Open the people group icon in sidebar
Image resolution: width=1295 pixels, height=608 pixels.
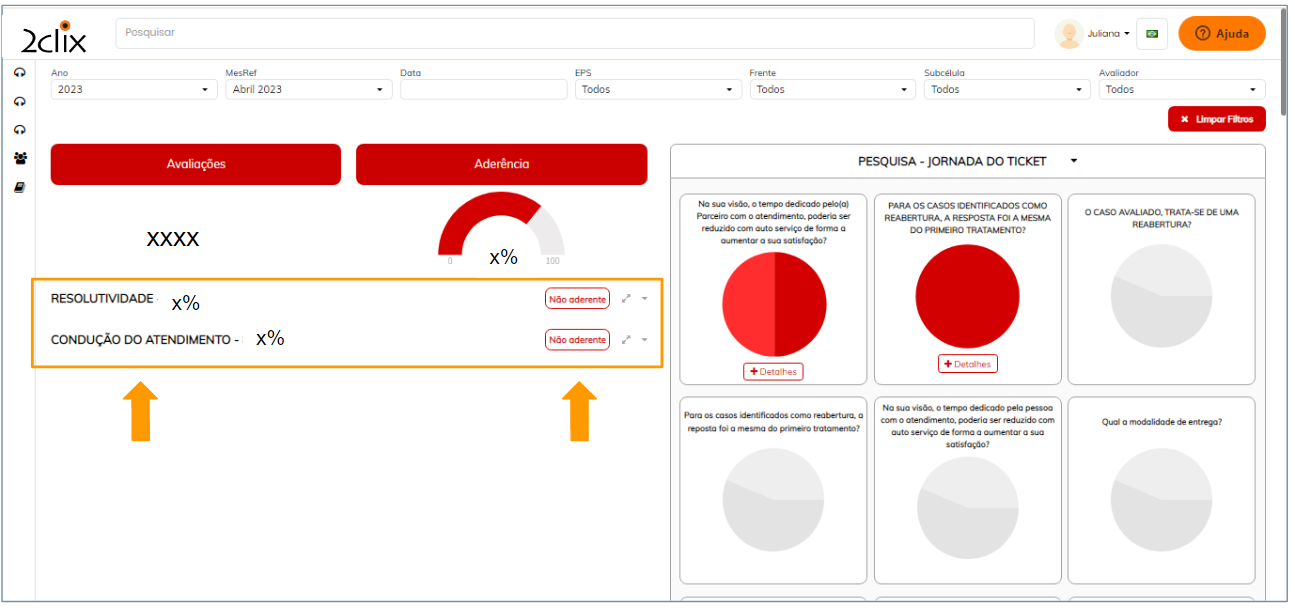pos(19,158)
